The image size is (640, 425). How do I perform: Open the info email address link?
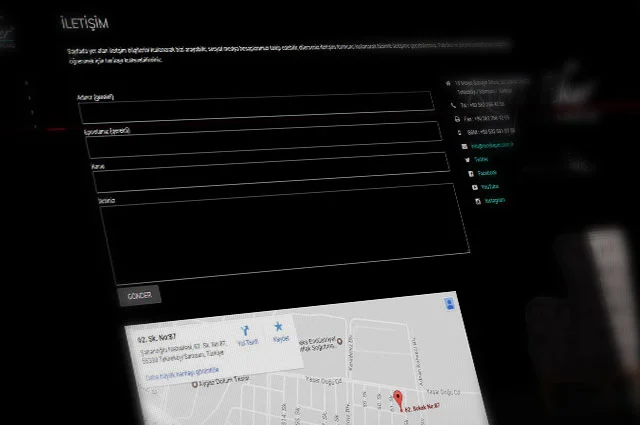(492, 145)
